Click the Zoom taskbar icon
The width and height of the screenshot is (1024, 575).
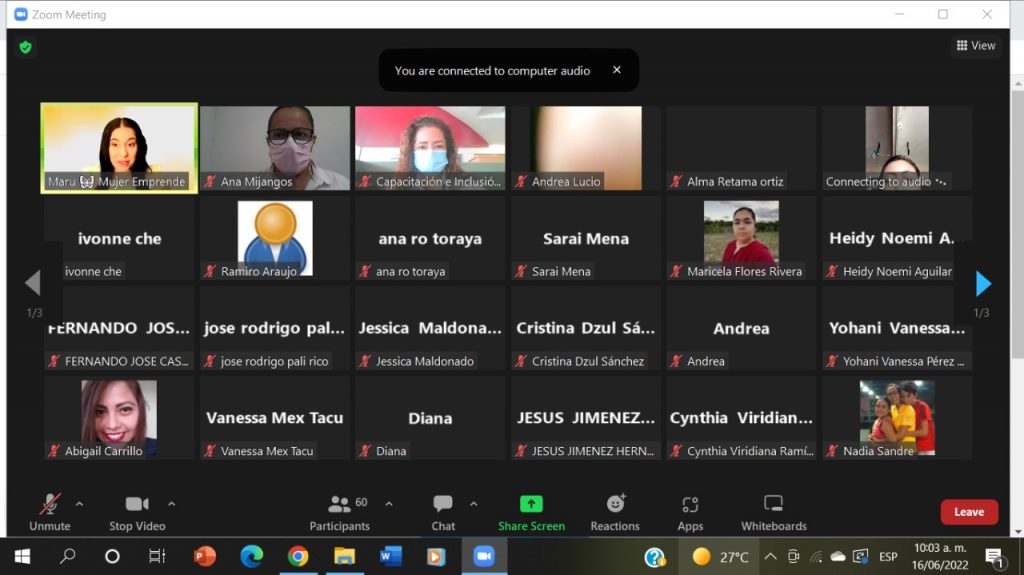pos(484,556)
